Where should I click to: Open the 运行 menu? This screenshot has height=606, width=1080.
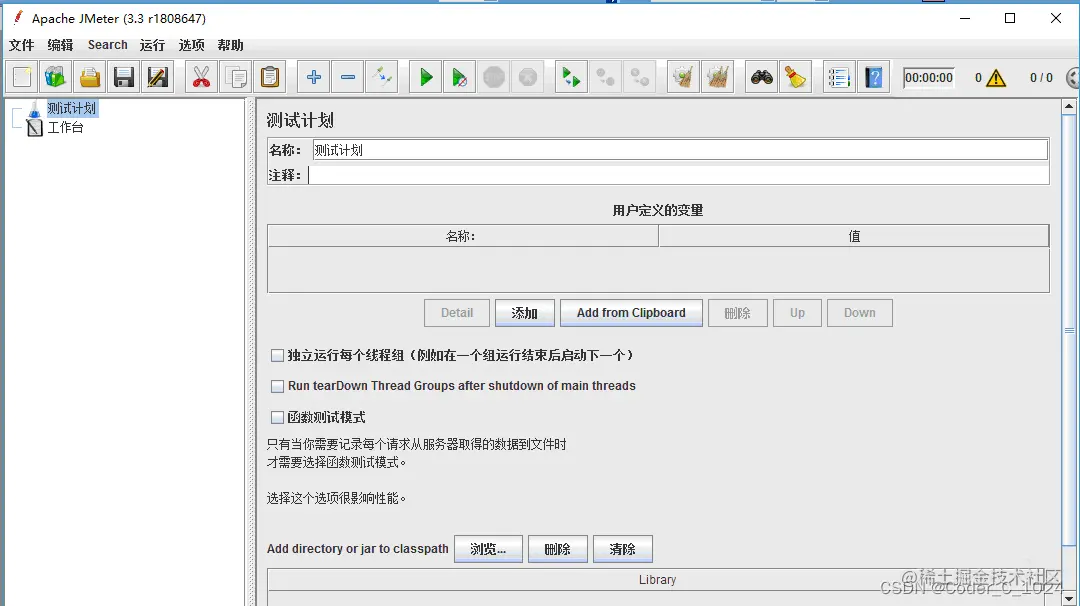152,45
